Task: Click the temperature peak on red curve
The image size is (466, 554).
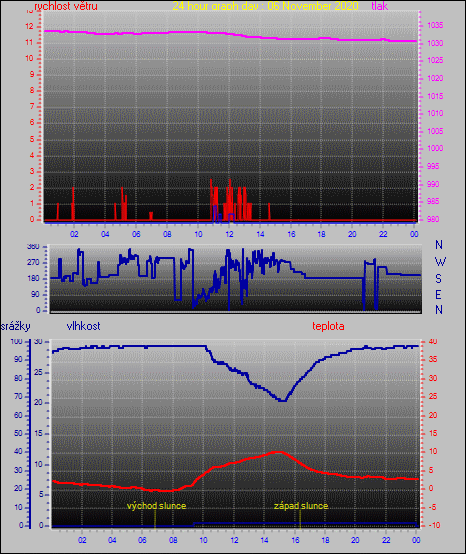Action: tap(278, 452)
